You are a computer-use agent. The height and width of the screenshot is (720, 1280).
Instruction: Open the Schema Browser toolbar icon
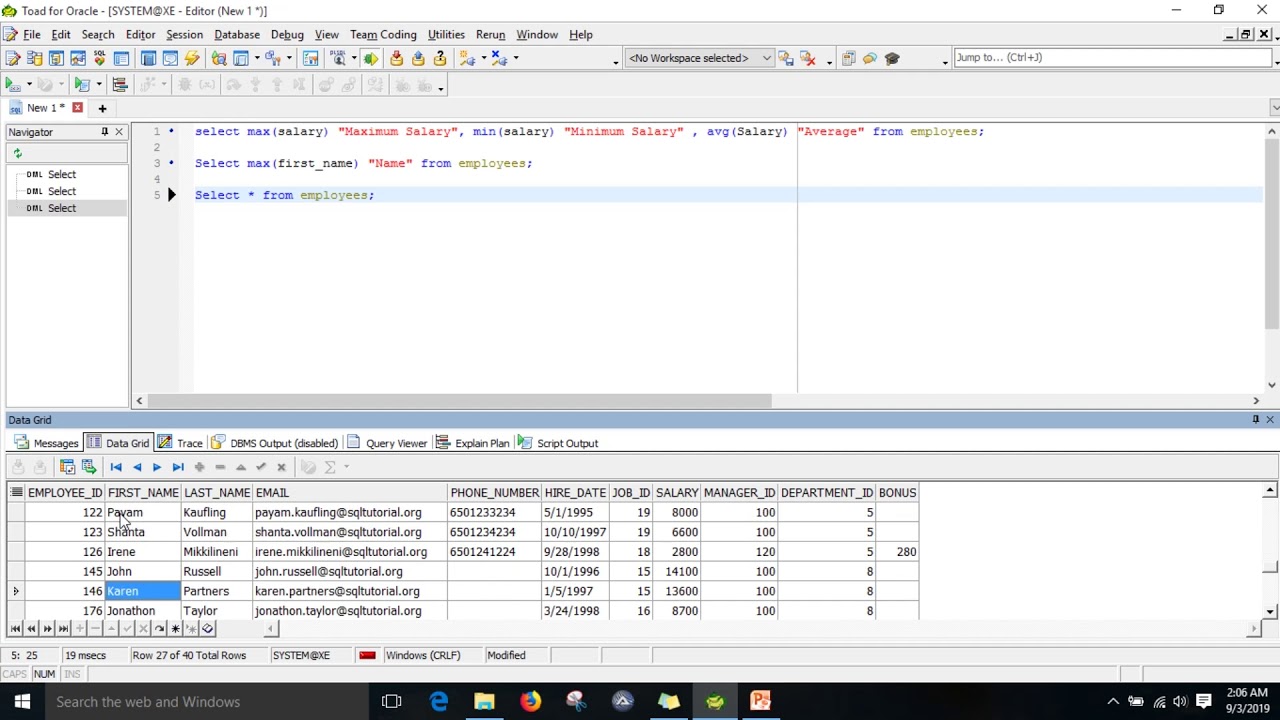34,58
